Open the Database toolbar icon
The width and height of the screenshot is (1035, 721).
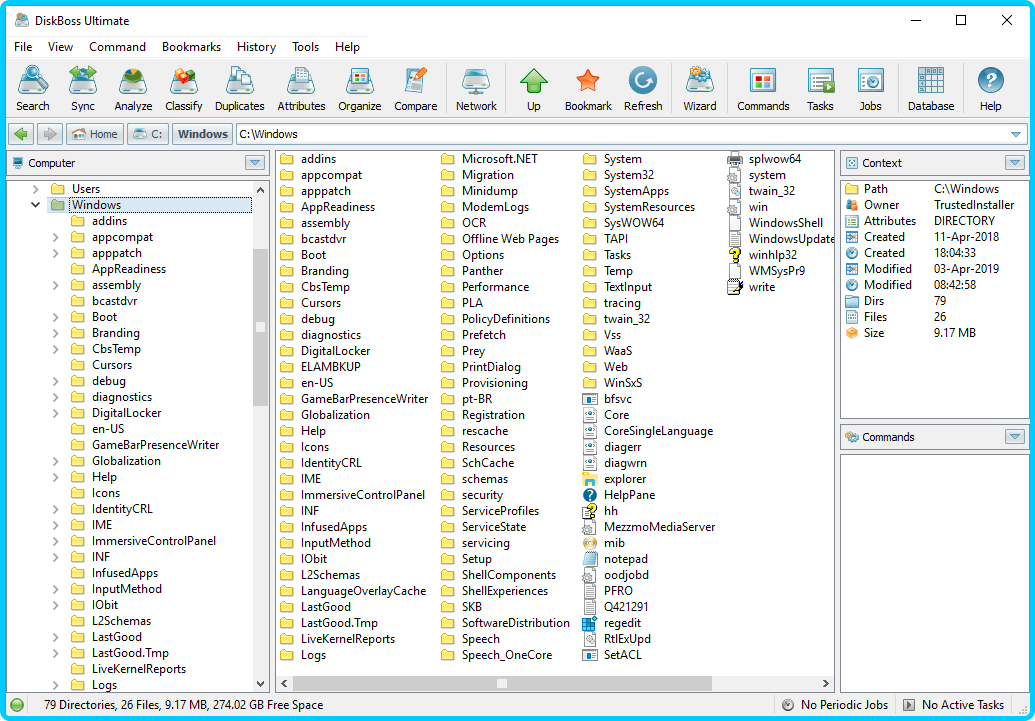[930, 88]
